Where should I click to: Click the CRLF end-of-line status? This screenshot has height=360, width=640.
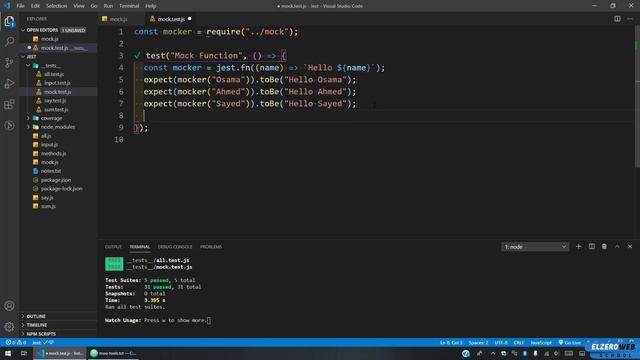(518, 342)
